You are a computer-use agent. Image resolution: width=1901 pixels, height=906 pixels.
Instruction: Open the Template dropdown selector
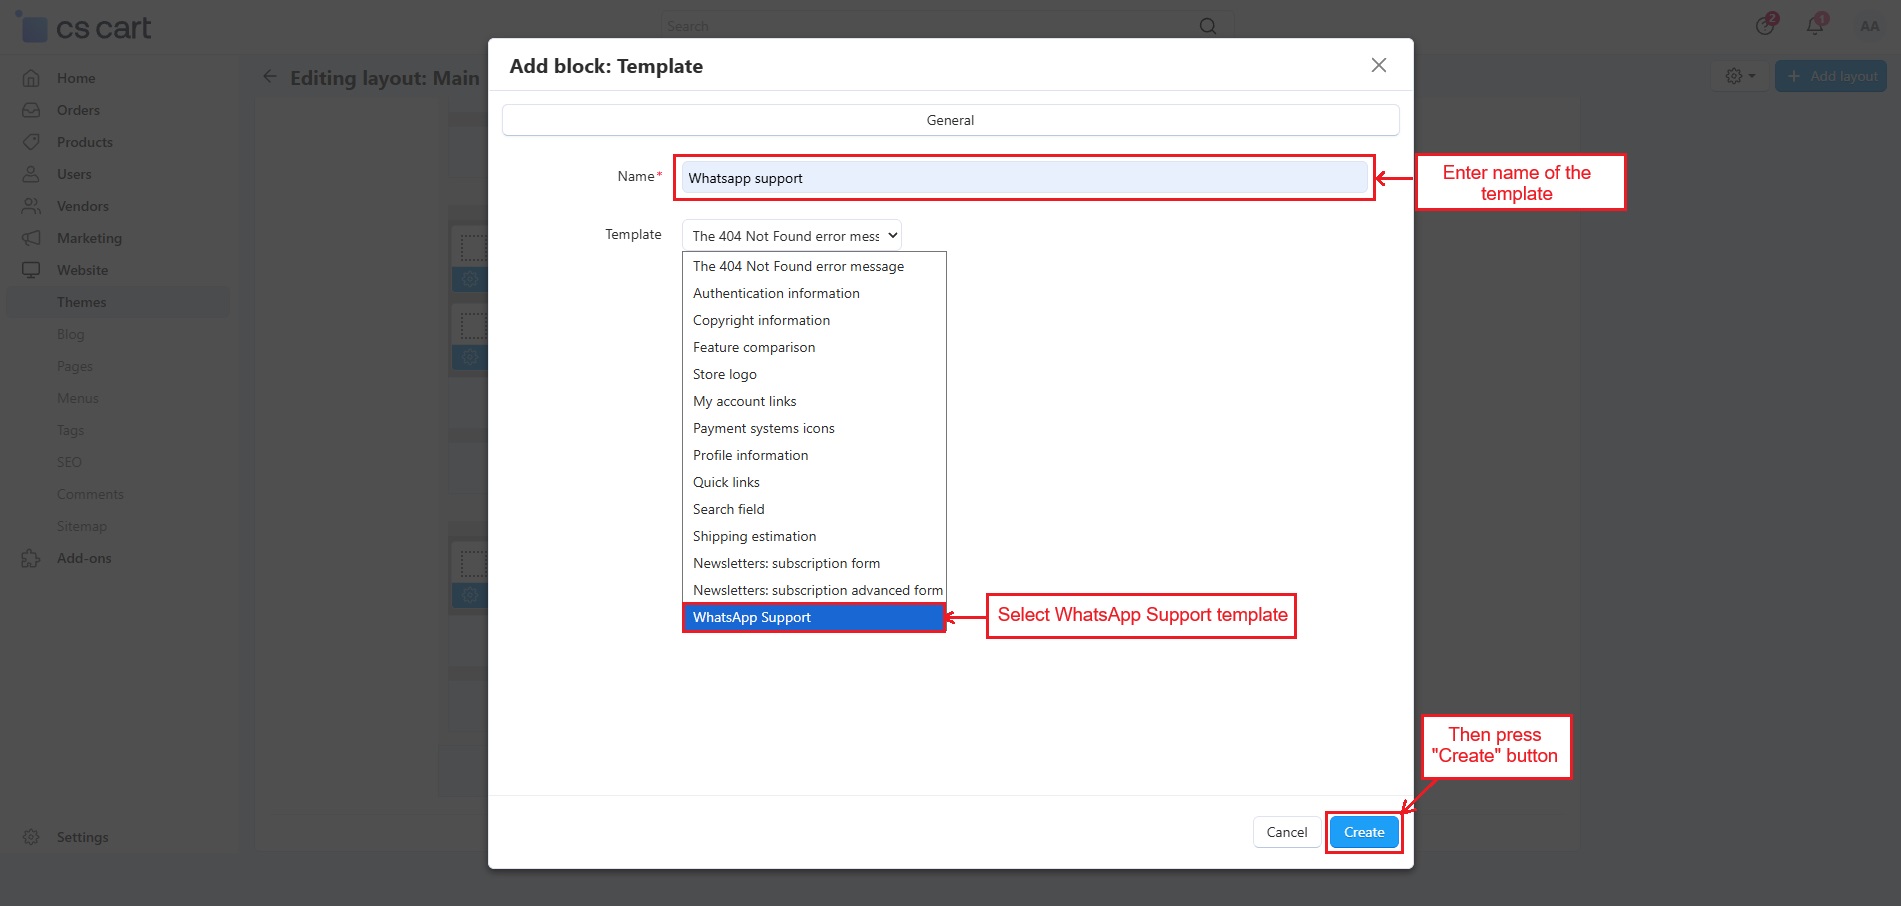pos(791,236)
